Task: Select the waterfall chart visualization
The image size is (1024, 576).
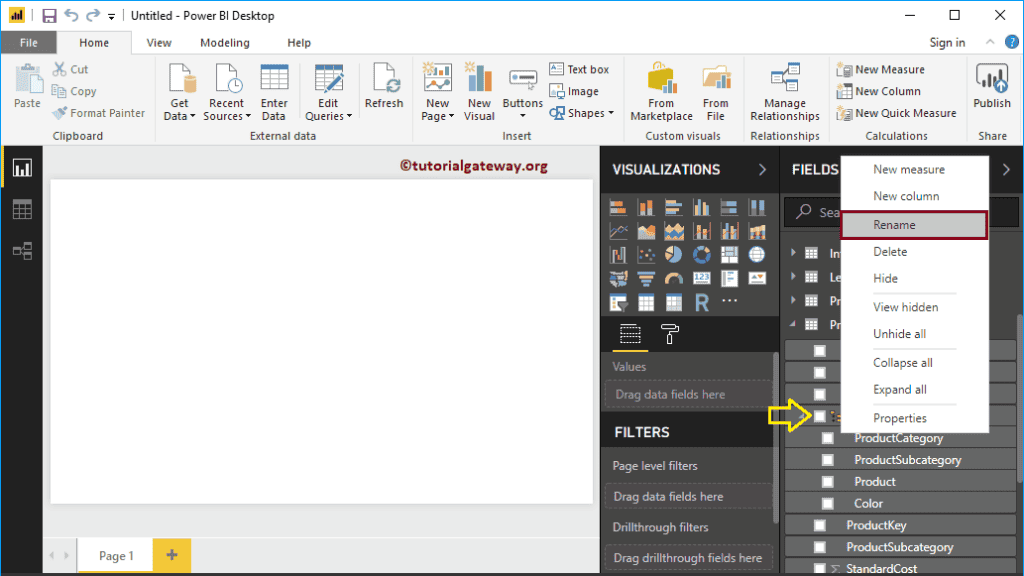Action: (x=618, y=255)
